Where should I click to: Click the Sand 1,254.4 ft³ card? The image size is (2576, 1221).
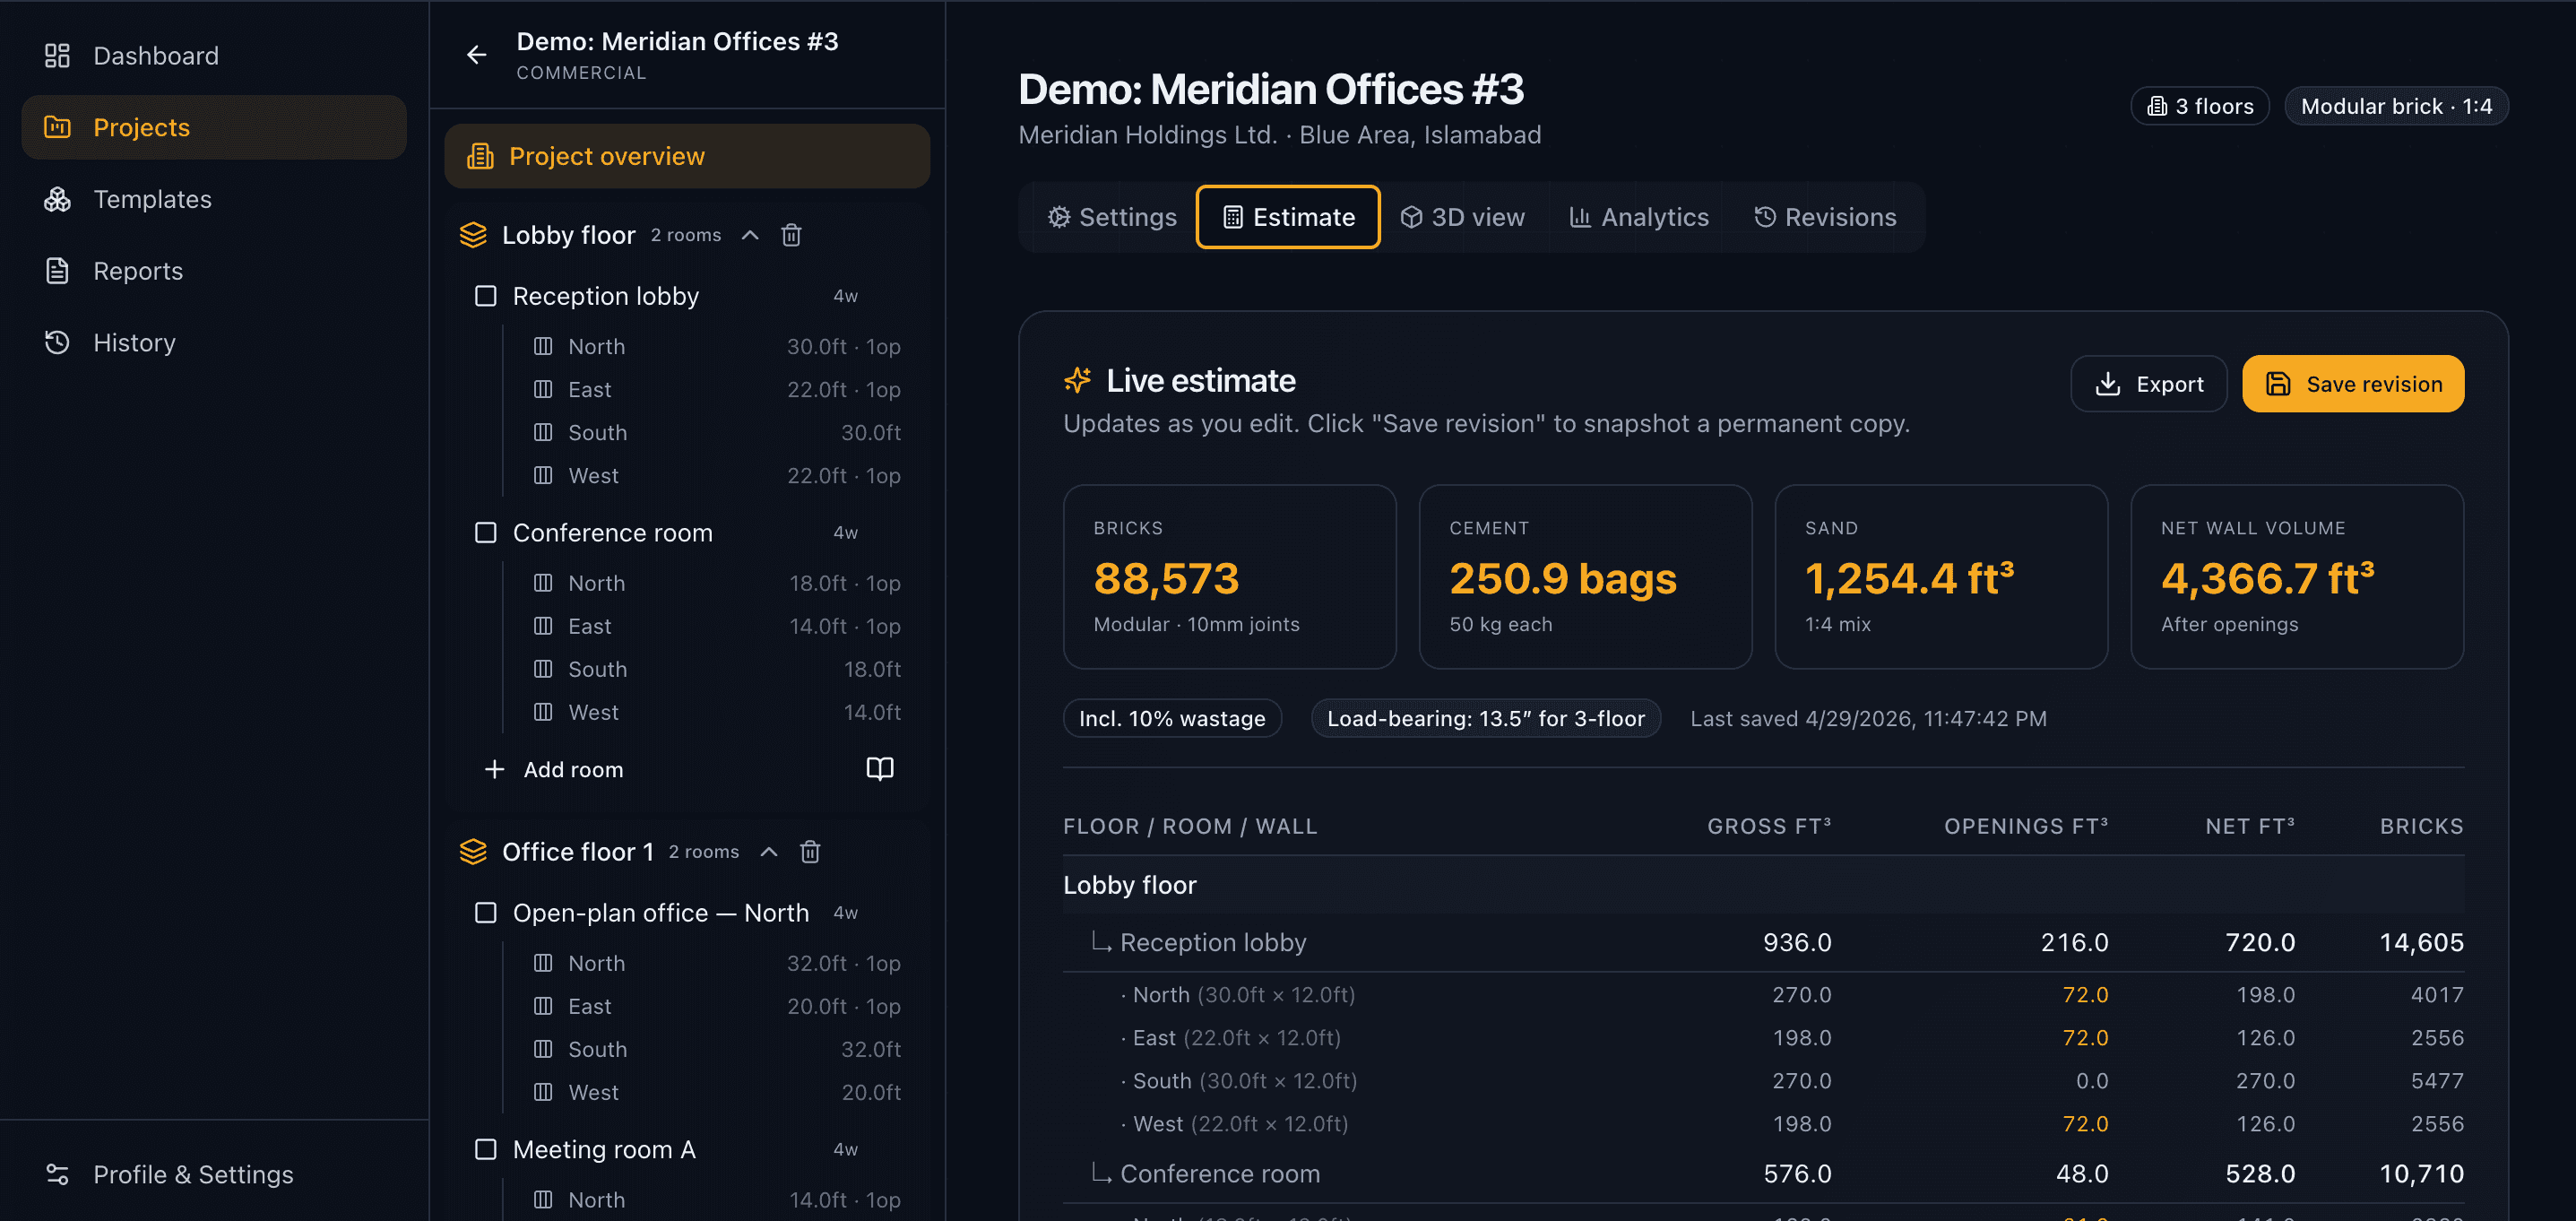tap(1941, 577)
